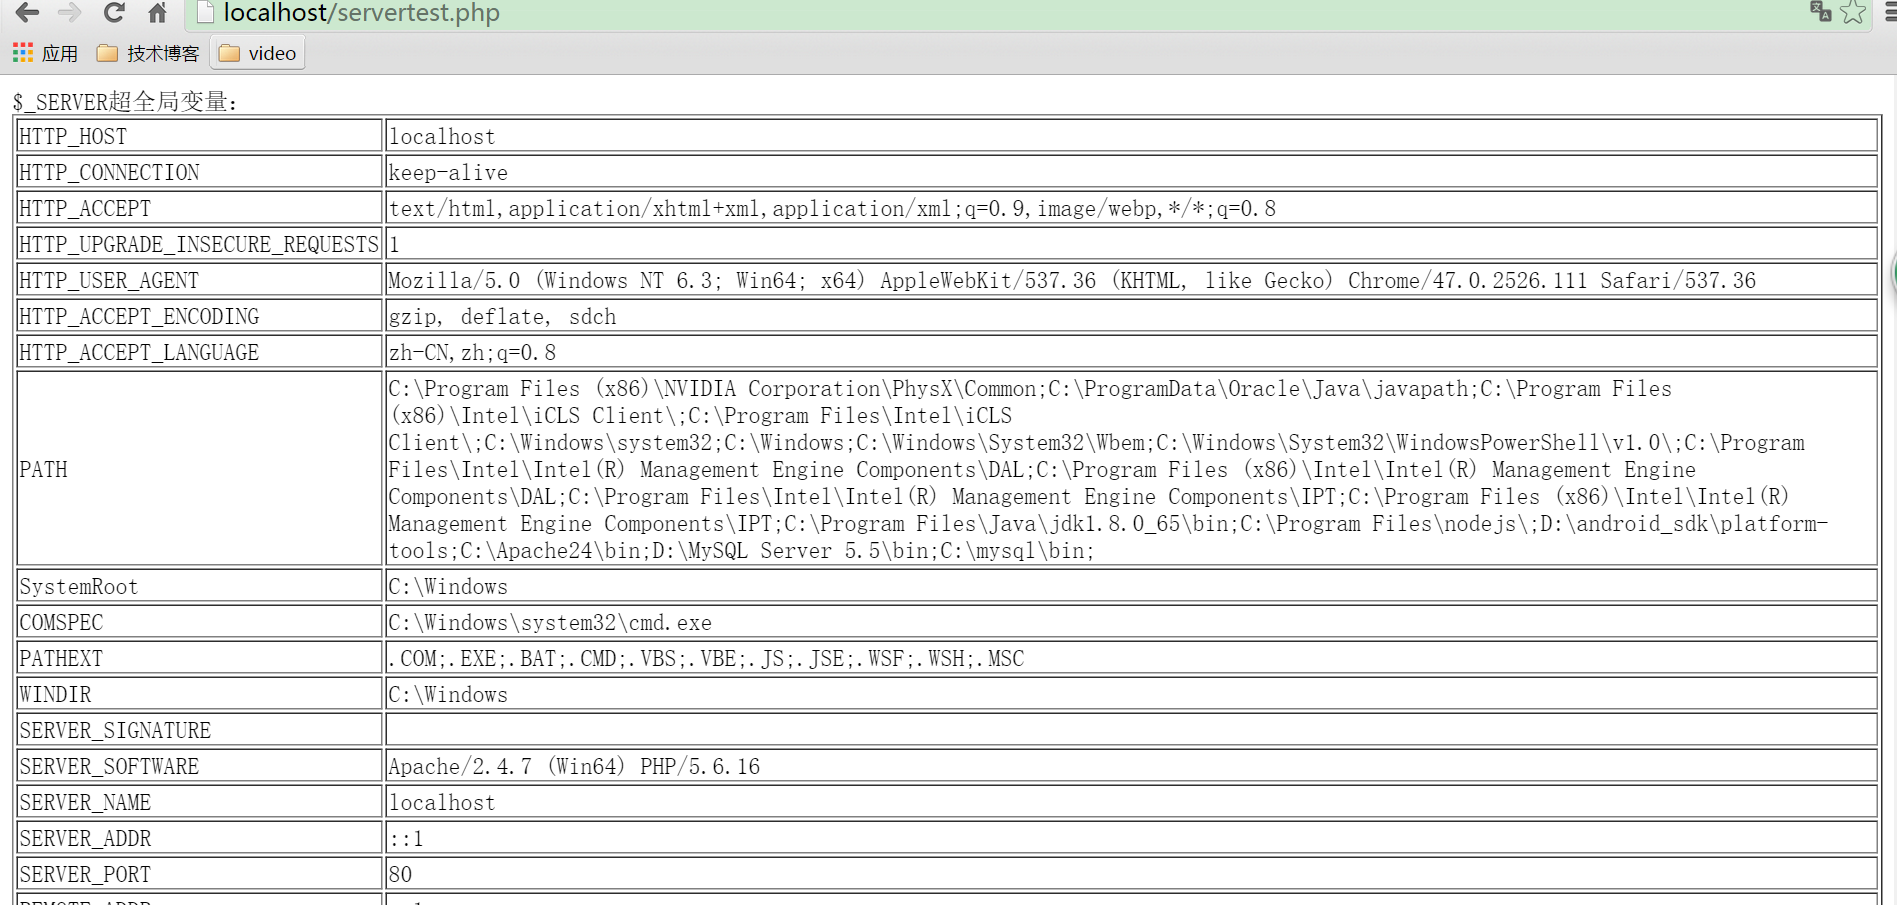Click the C:\Windows\system32\cmd.exe value

[x=550, y=623]
